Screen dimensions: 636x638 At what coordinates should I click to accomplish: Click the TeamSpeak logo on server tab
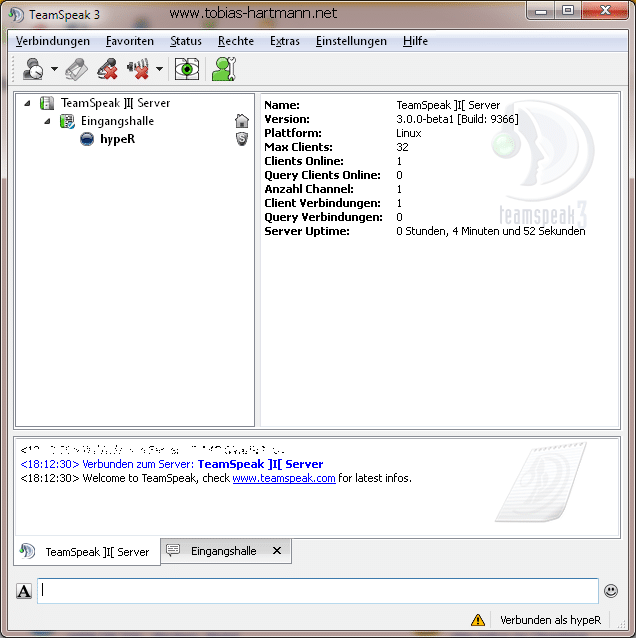[x=27, y=551]
